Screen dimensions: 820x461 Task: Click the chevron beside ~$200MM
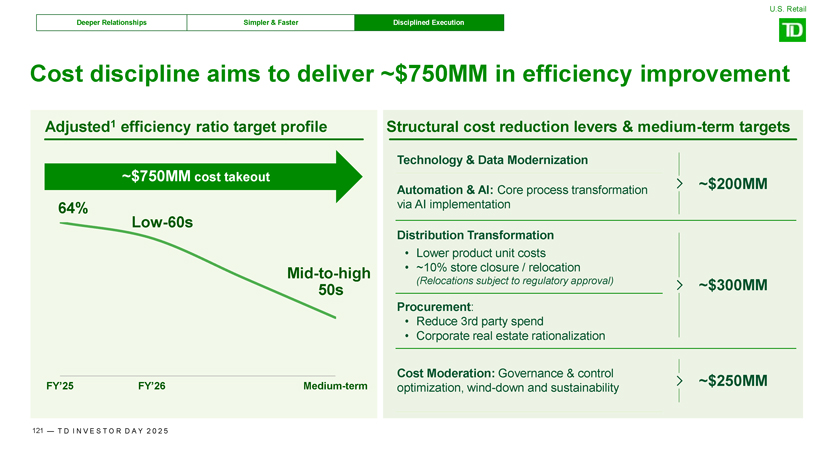click(x=680, y=183)
